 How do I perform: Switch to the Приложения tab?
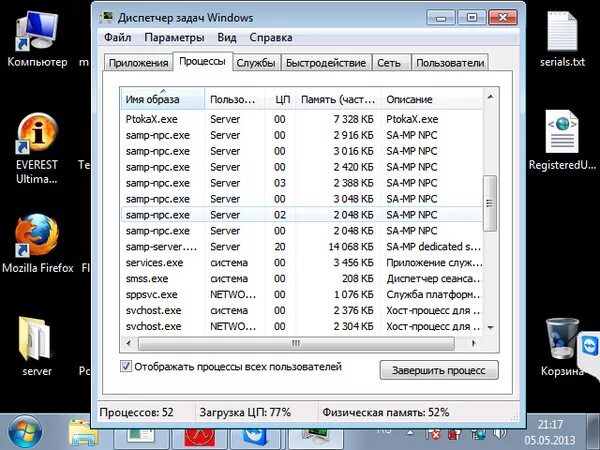[138, 63]
